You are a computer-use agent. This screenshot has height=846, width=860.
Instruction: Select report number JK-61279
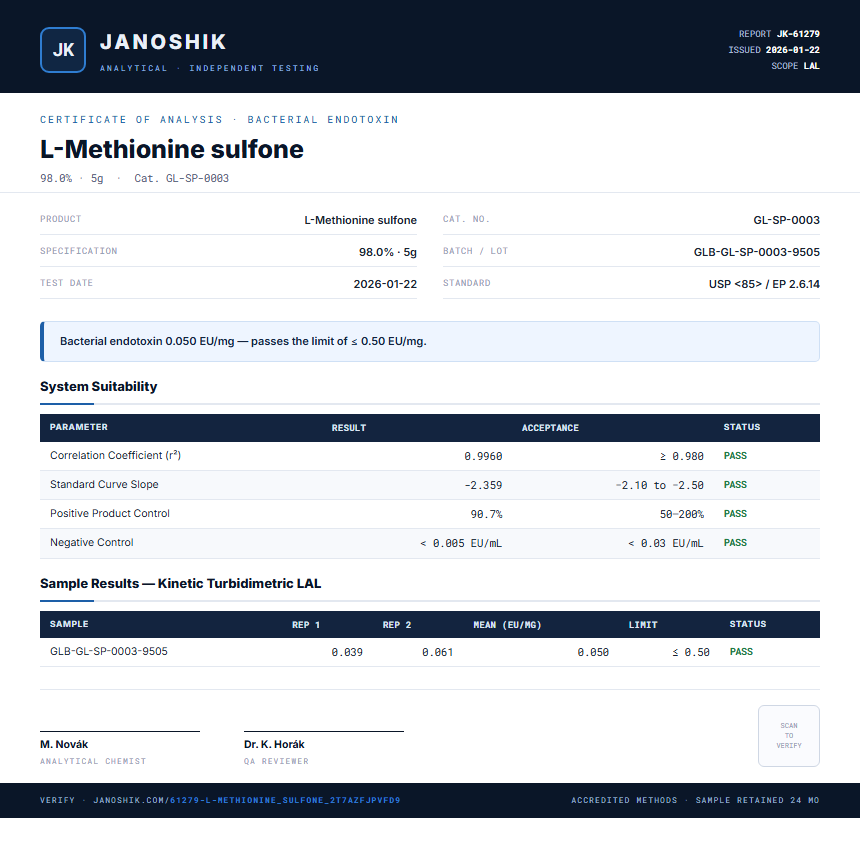pyautogui.click(x=798, y=34)
